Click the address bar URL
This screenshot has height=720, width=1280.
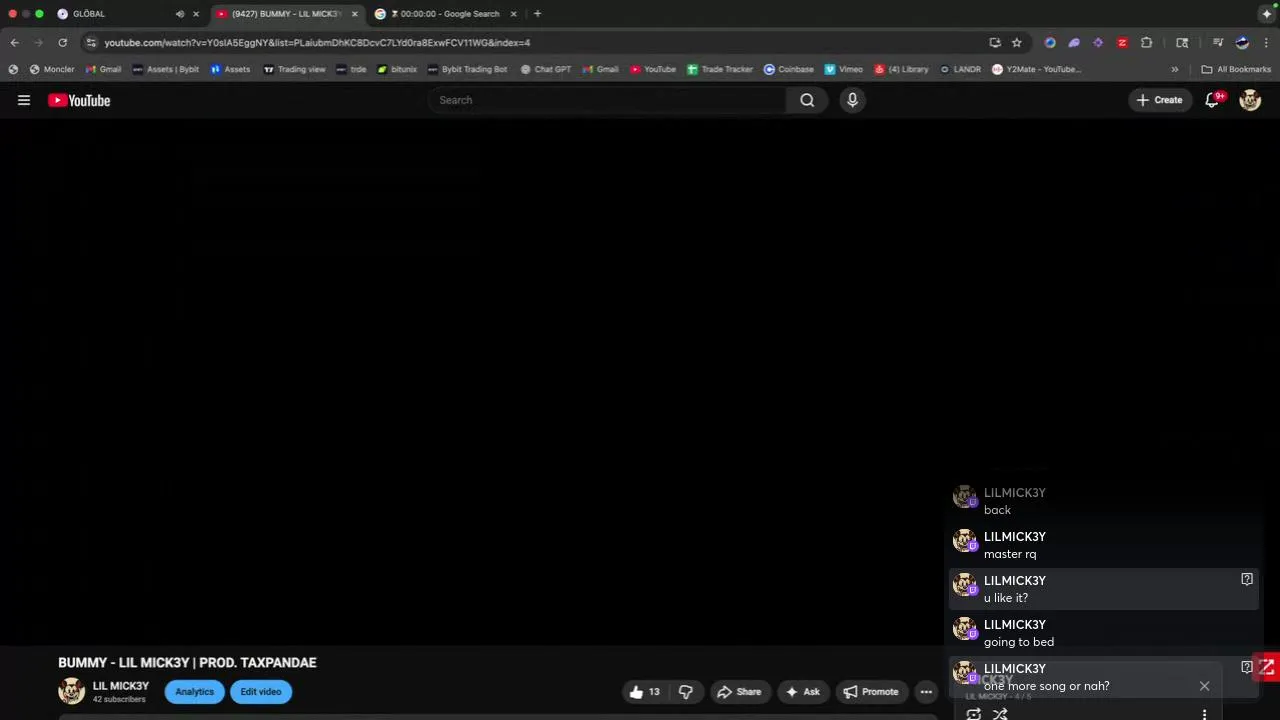pos(317,43)
